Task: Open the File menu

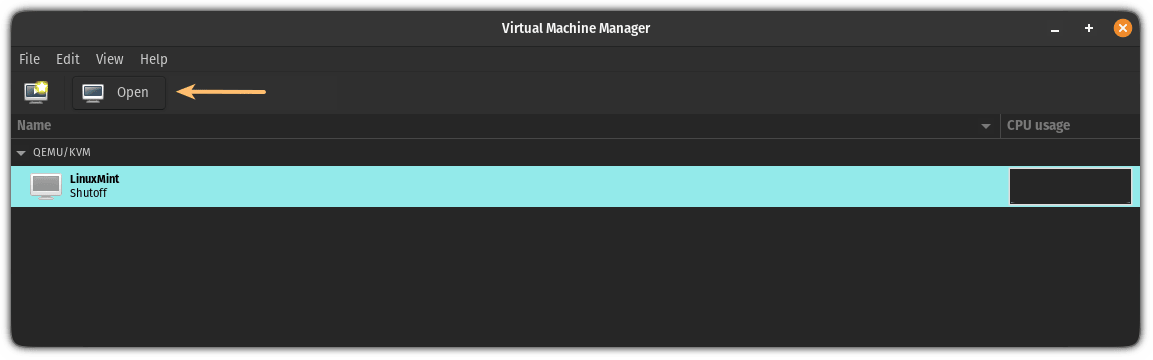Action: click(x=29, y=59)
